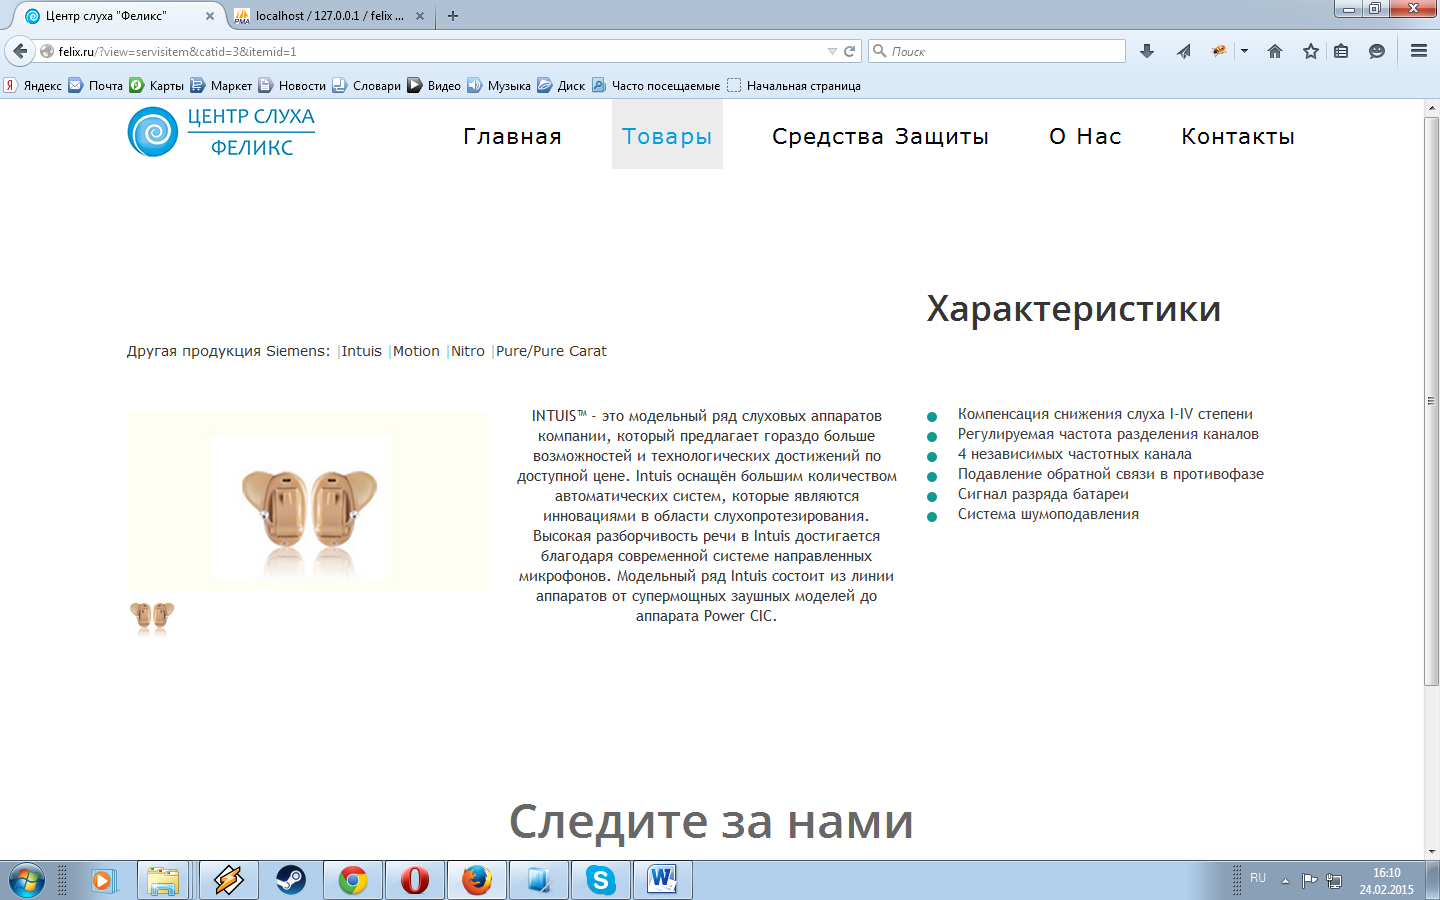Click the scrollbar down arrow
The height and width of the screenshot is (900, 1440).
point(1432,852)
